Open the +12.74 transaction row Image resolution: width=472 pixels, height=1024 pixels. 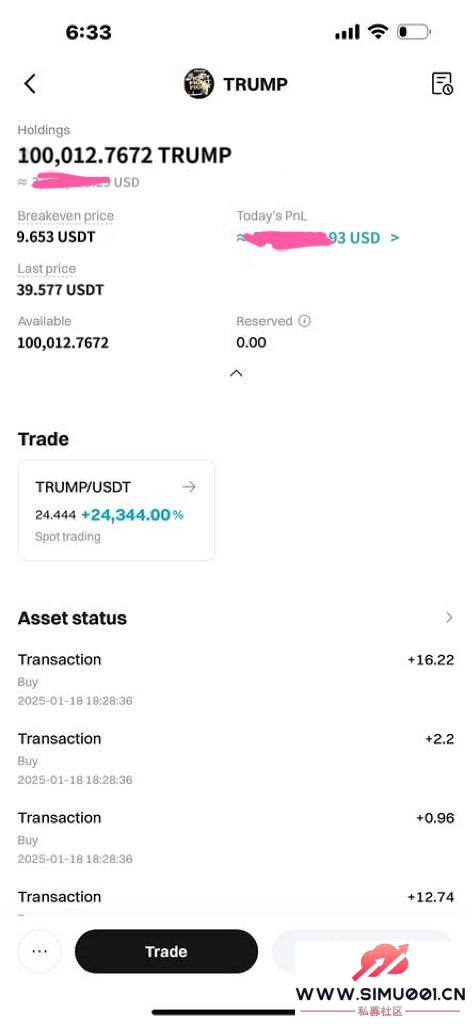tap(236, 901)
